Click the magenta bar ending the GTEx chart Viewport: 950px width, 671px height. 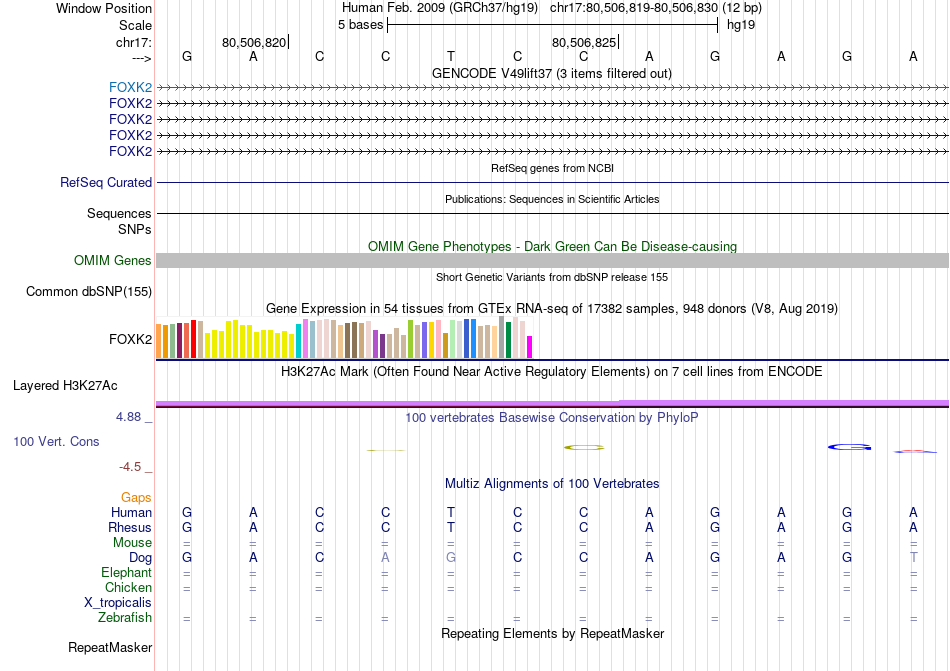point(529,348)
